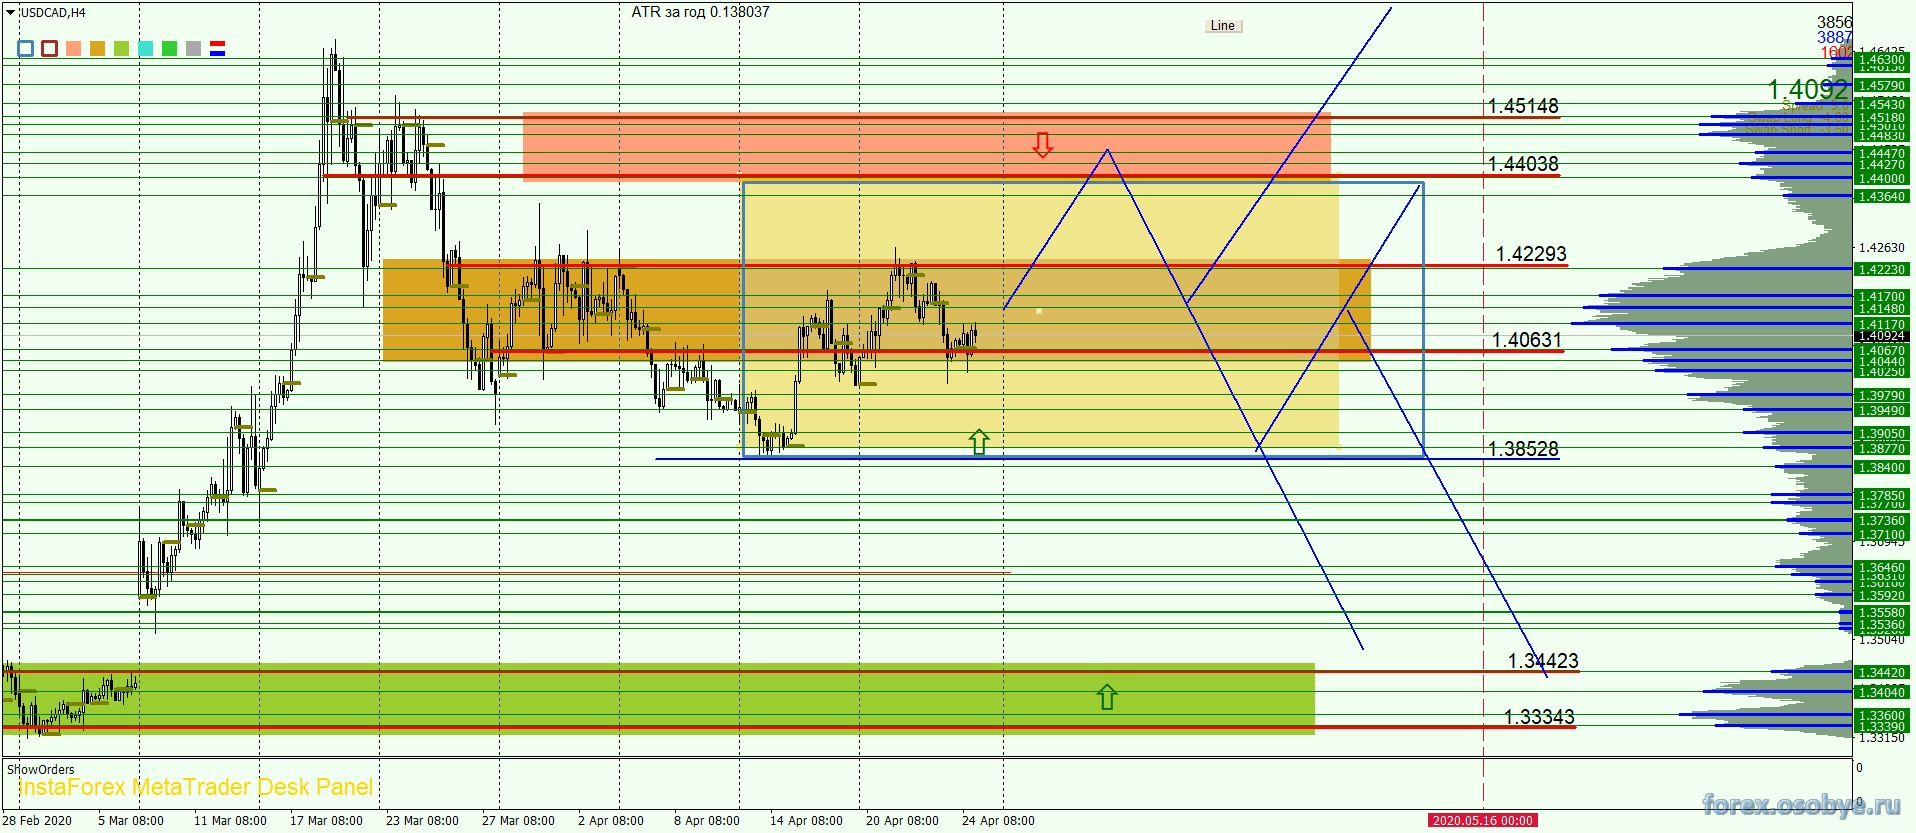Pick the salmon color swatch
The height and width of the screenshot is (833, 1916).
point(73,48)
